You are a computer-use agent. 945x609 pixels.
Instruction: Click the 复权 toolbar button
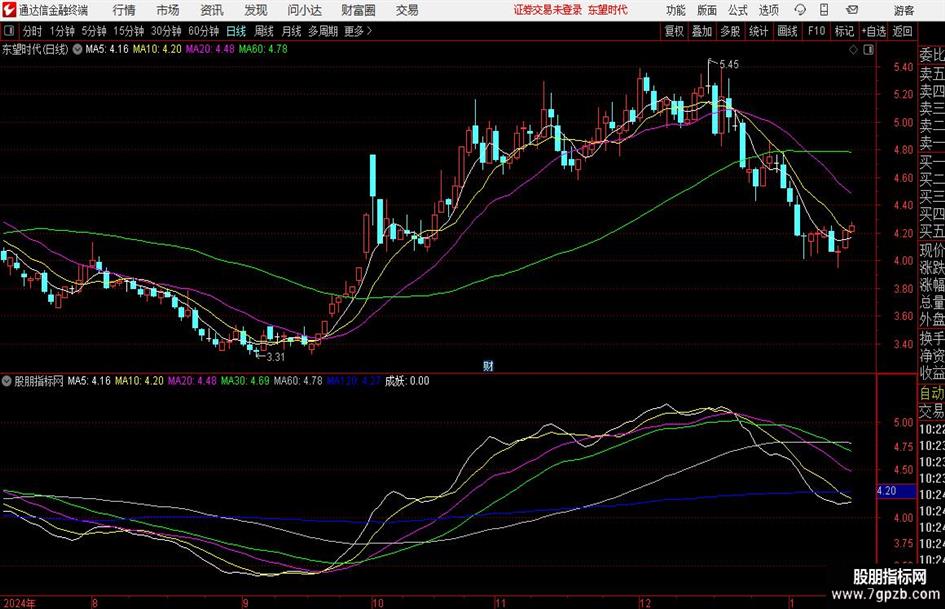click(674, 31)
